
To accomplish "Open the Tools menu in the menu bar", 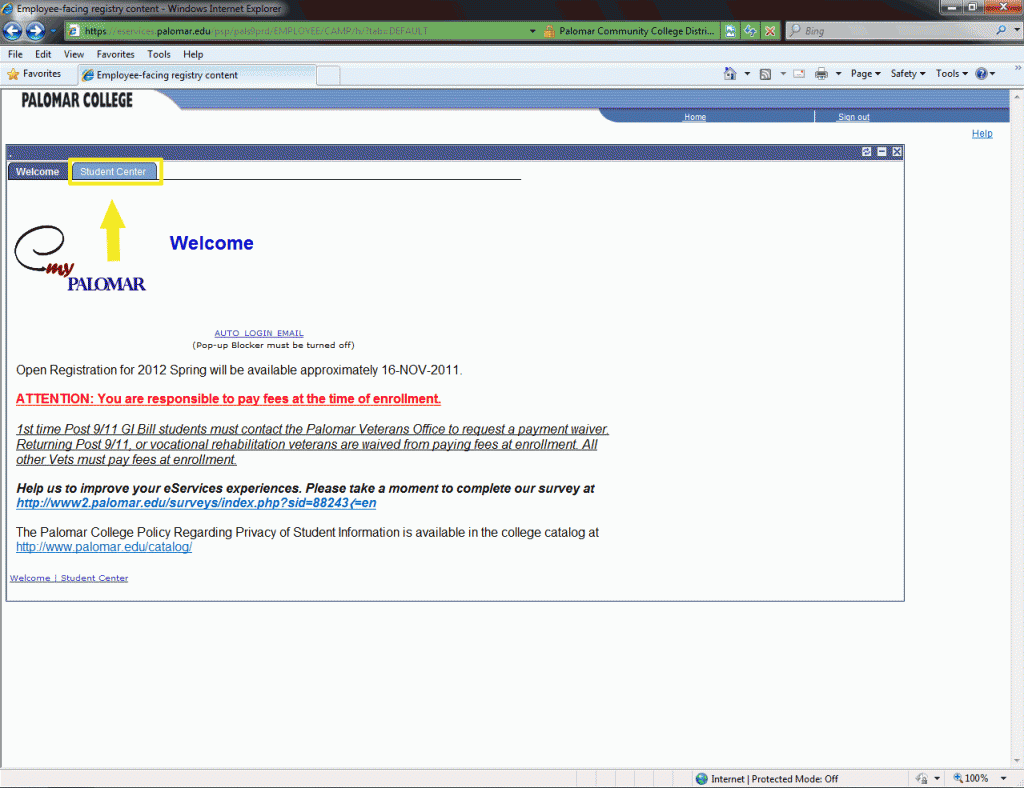I will click(159, 54).
